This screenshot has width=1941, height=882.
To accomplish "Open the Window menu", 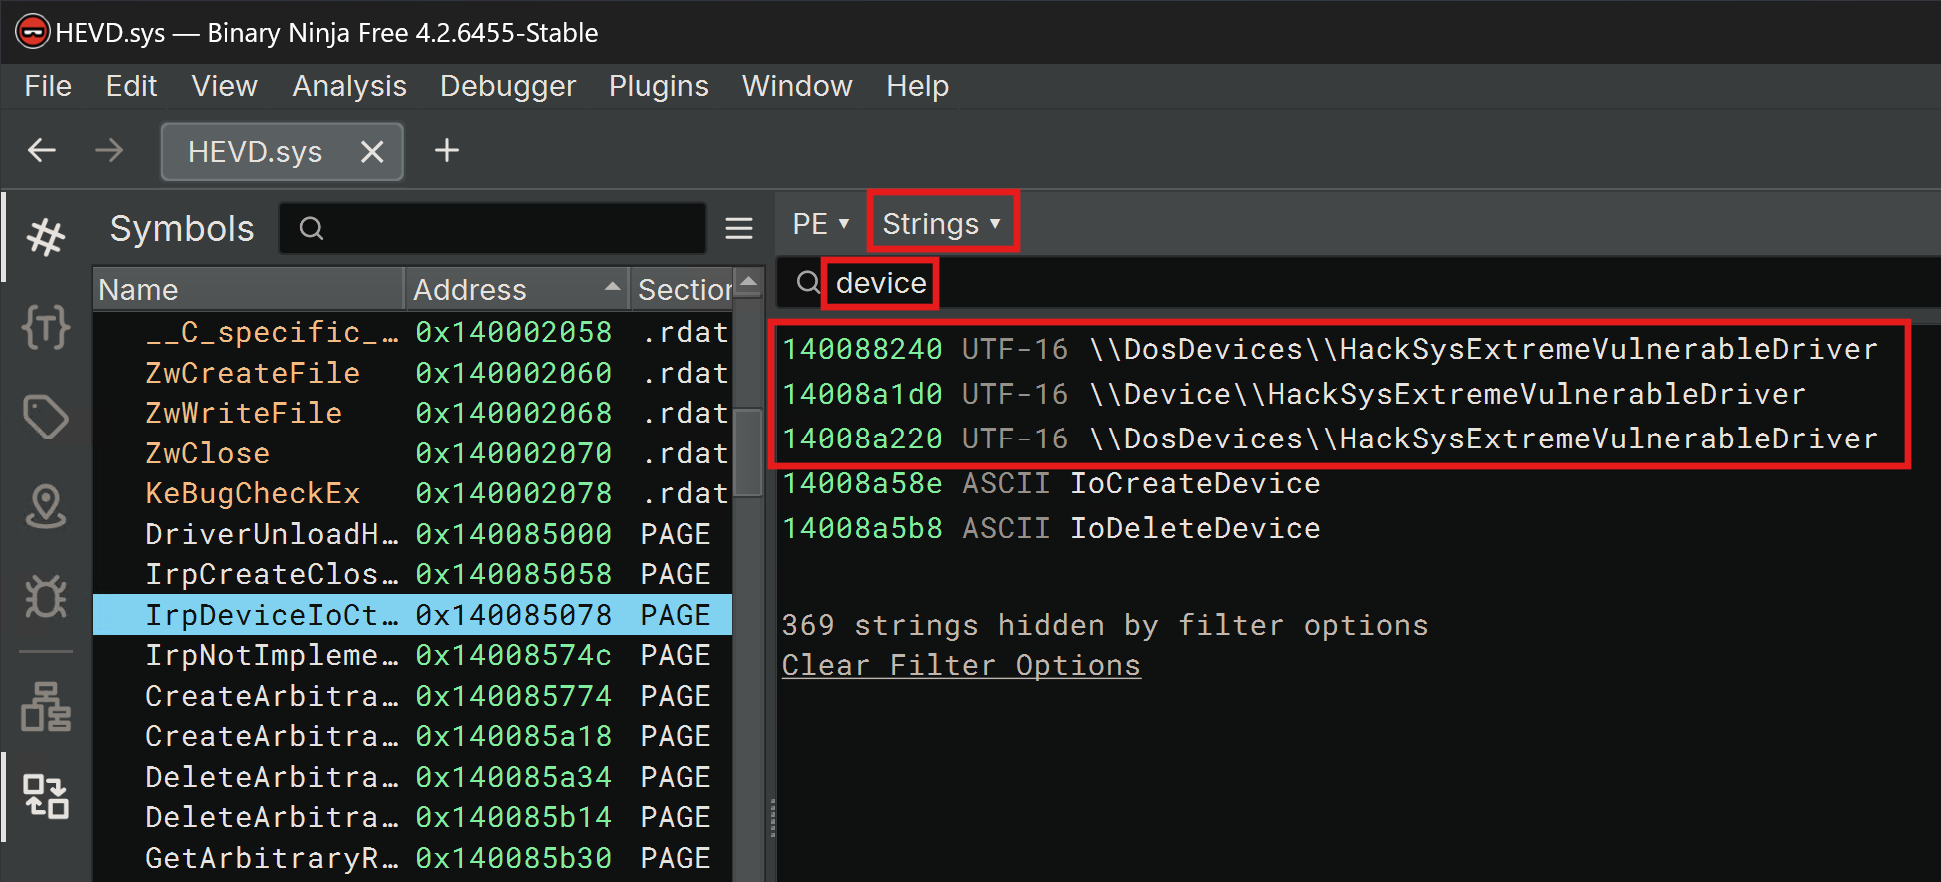I will tap(797, 86).
